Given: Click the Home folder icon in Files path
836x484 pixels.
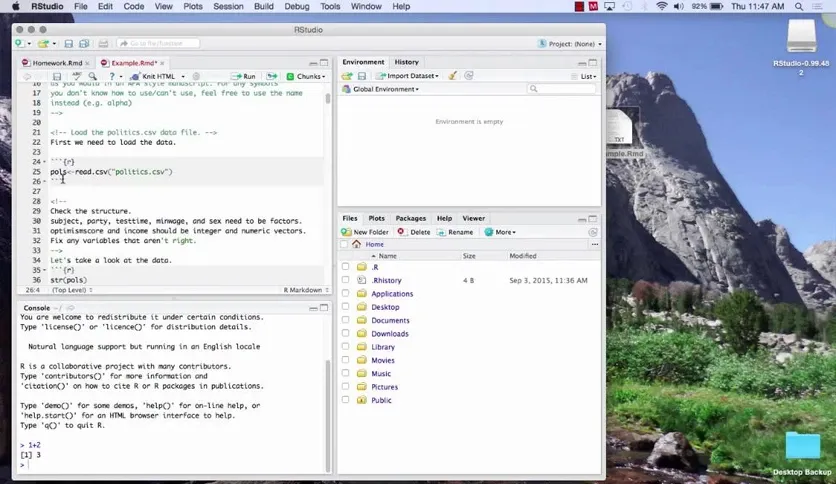Looking at the screenshot, I should tap(357, 244).
